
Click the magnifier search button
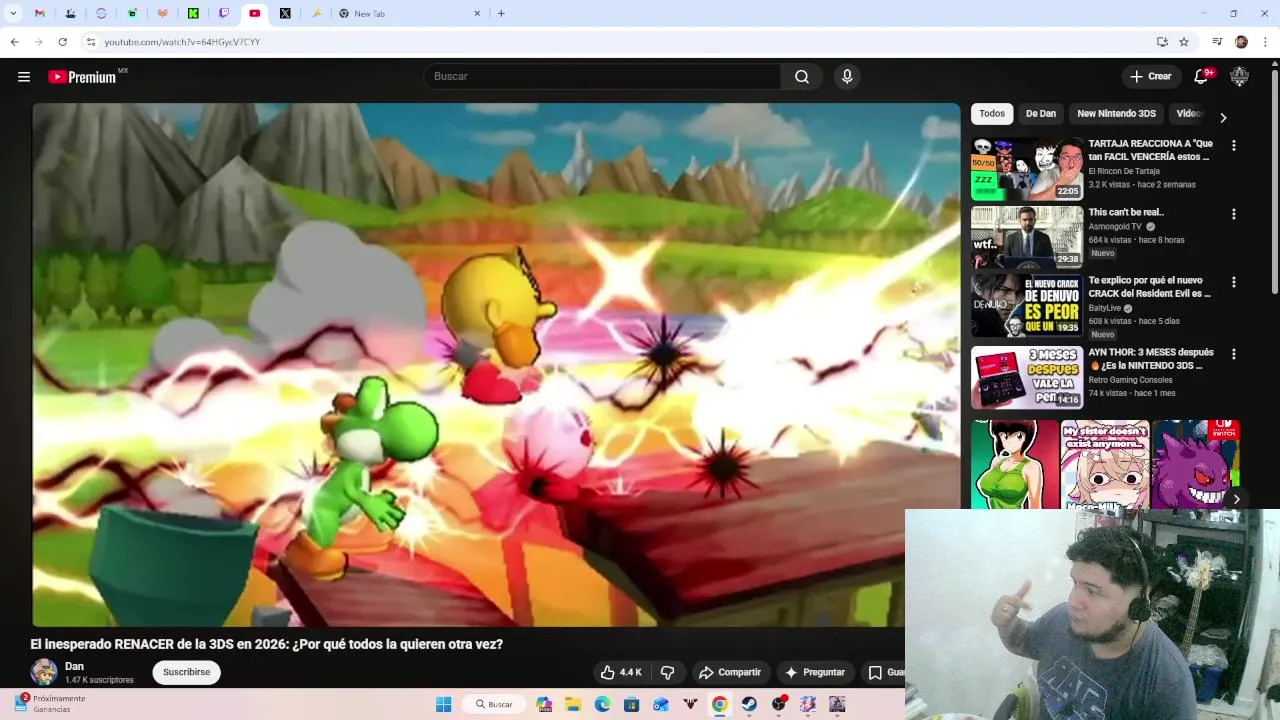point(802,77)
